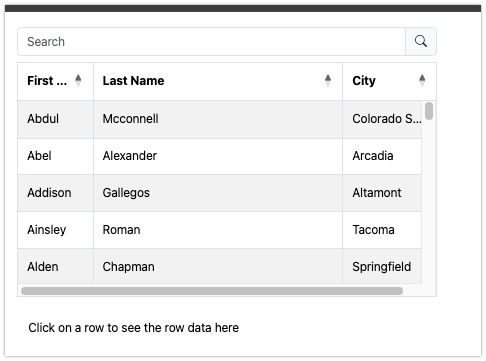Select the Abdul row

tap(220, 119)
